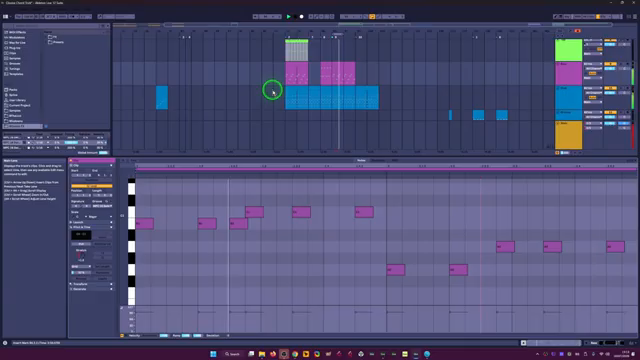Screen dimensions: 640x360
Task: Click the Stop button in transport
Action: coord(295,17)
